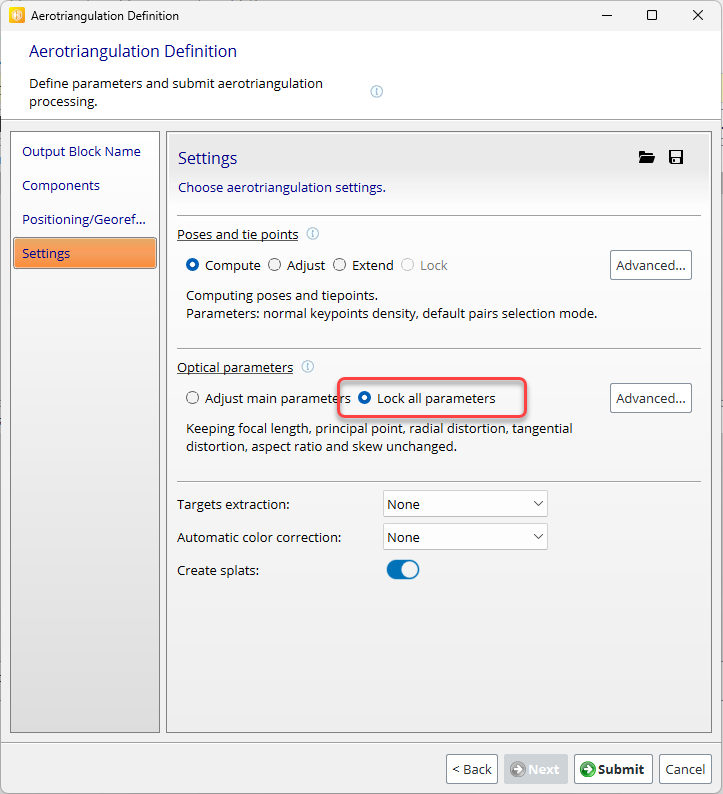Select Lock all parameters option
This screenshot has height=794, width=723.
coord(365,398)
